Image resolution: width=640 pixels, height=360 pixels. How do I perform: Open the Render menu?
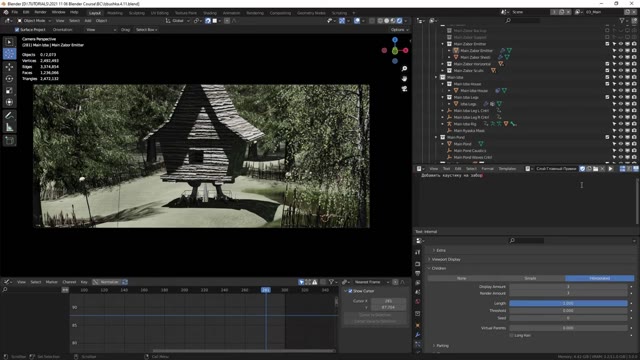[x=40, y=12]
